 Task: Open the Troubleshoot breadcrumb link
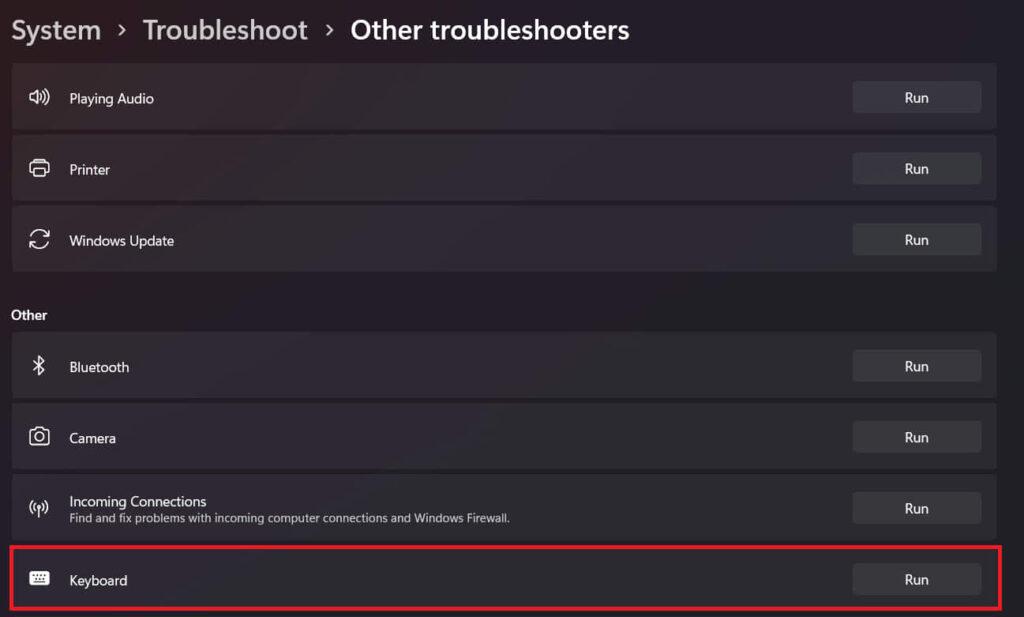click(225, 30)
